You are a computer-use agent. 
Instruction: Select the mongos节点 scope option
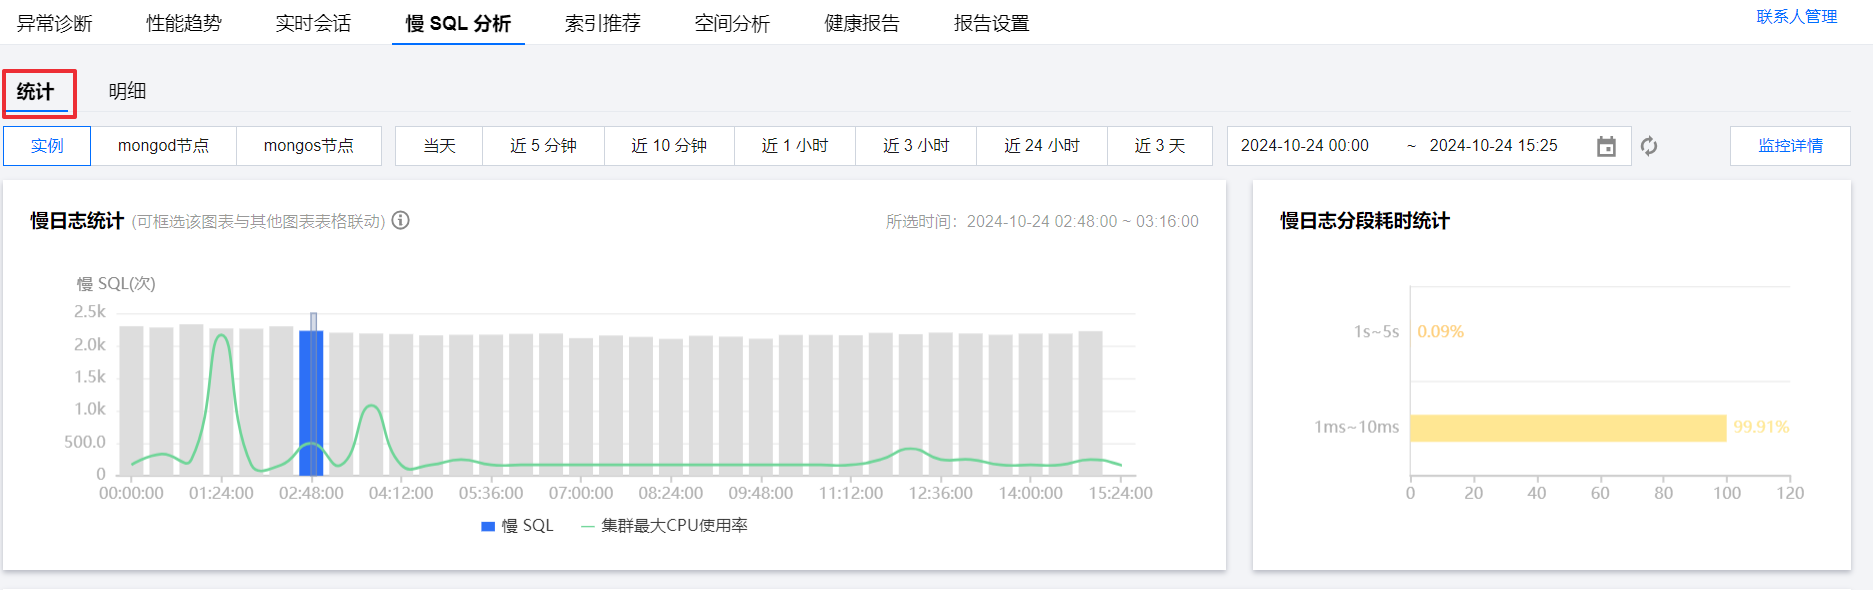pyautogui.click(x=309, y=146)
